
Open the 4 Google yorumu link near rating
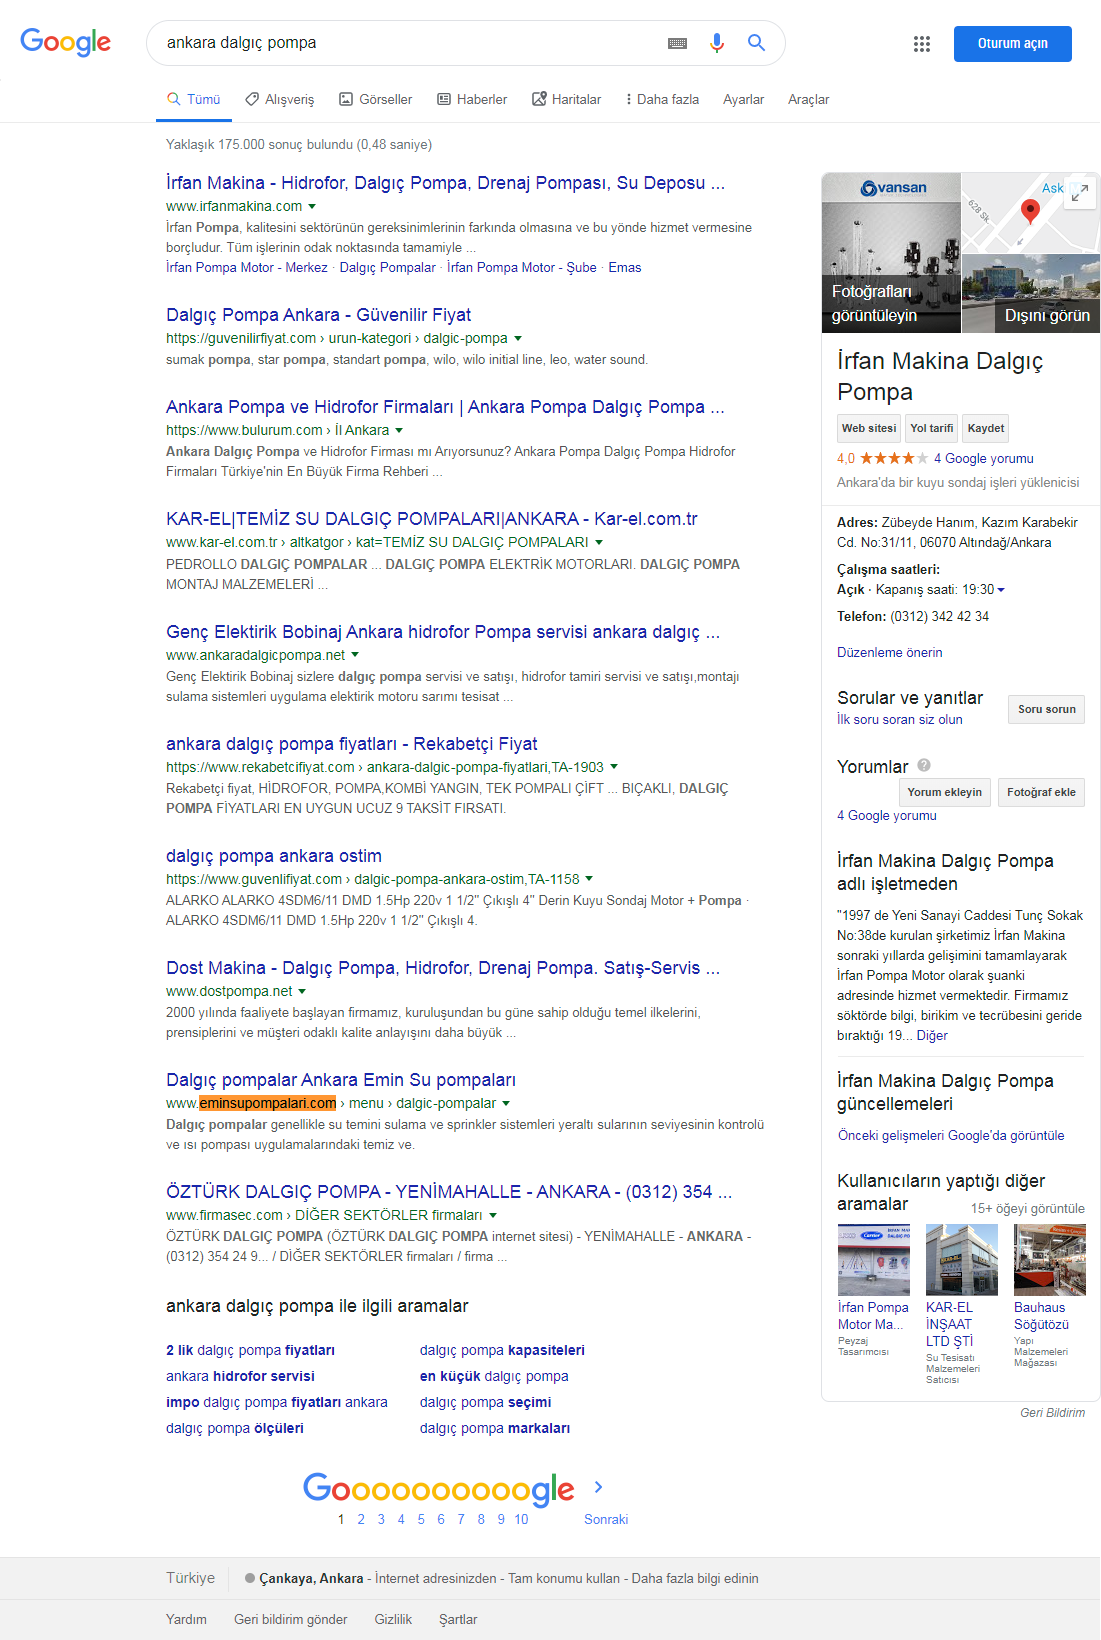[x=984, y=458]
